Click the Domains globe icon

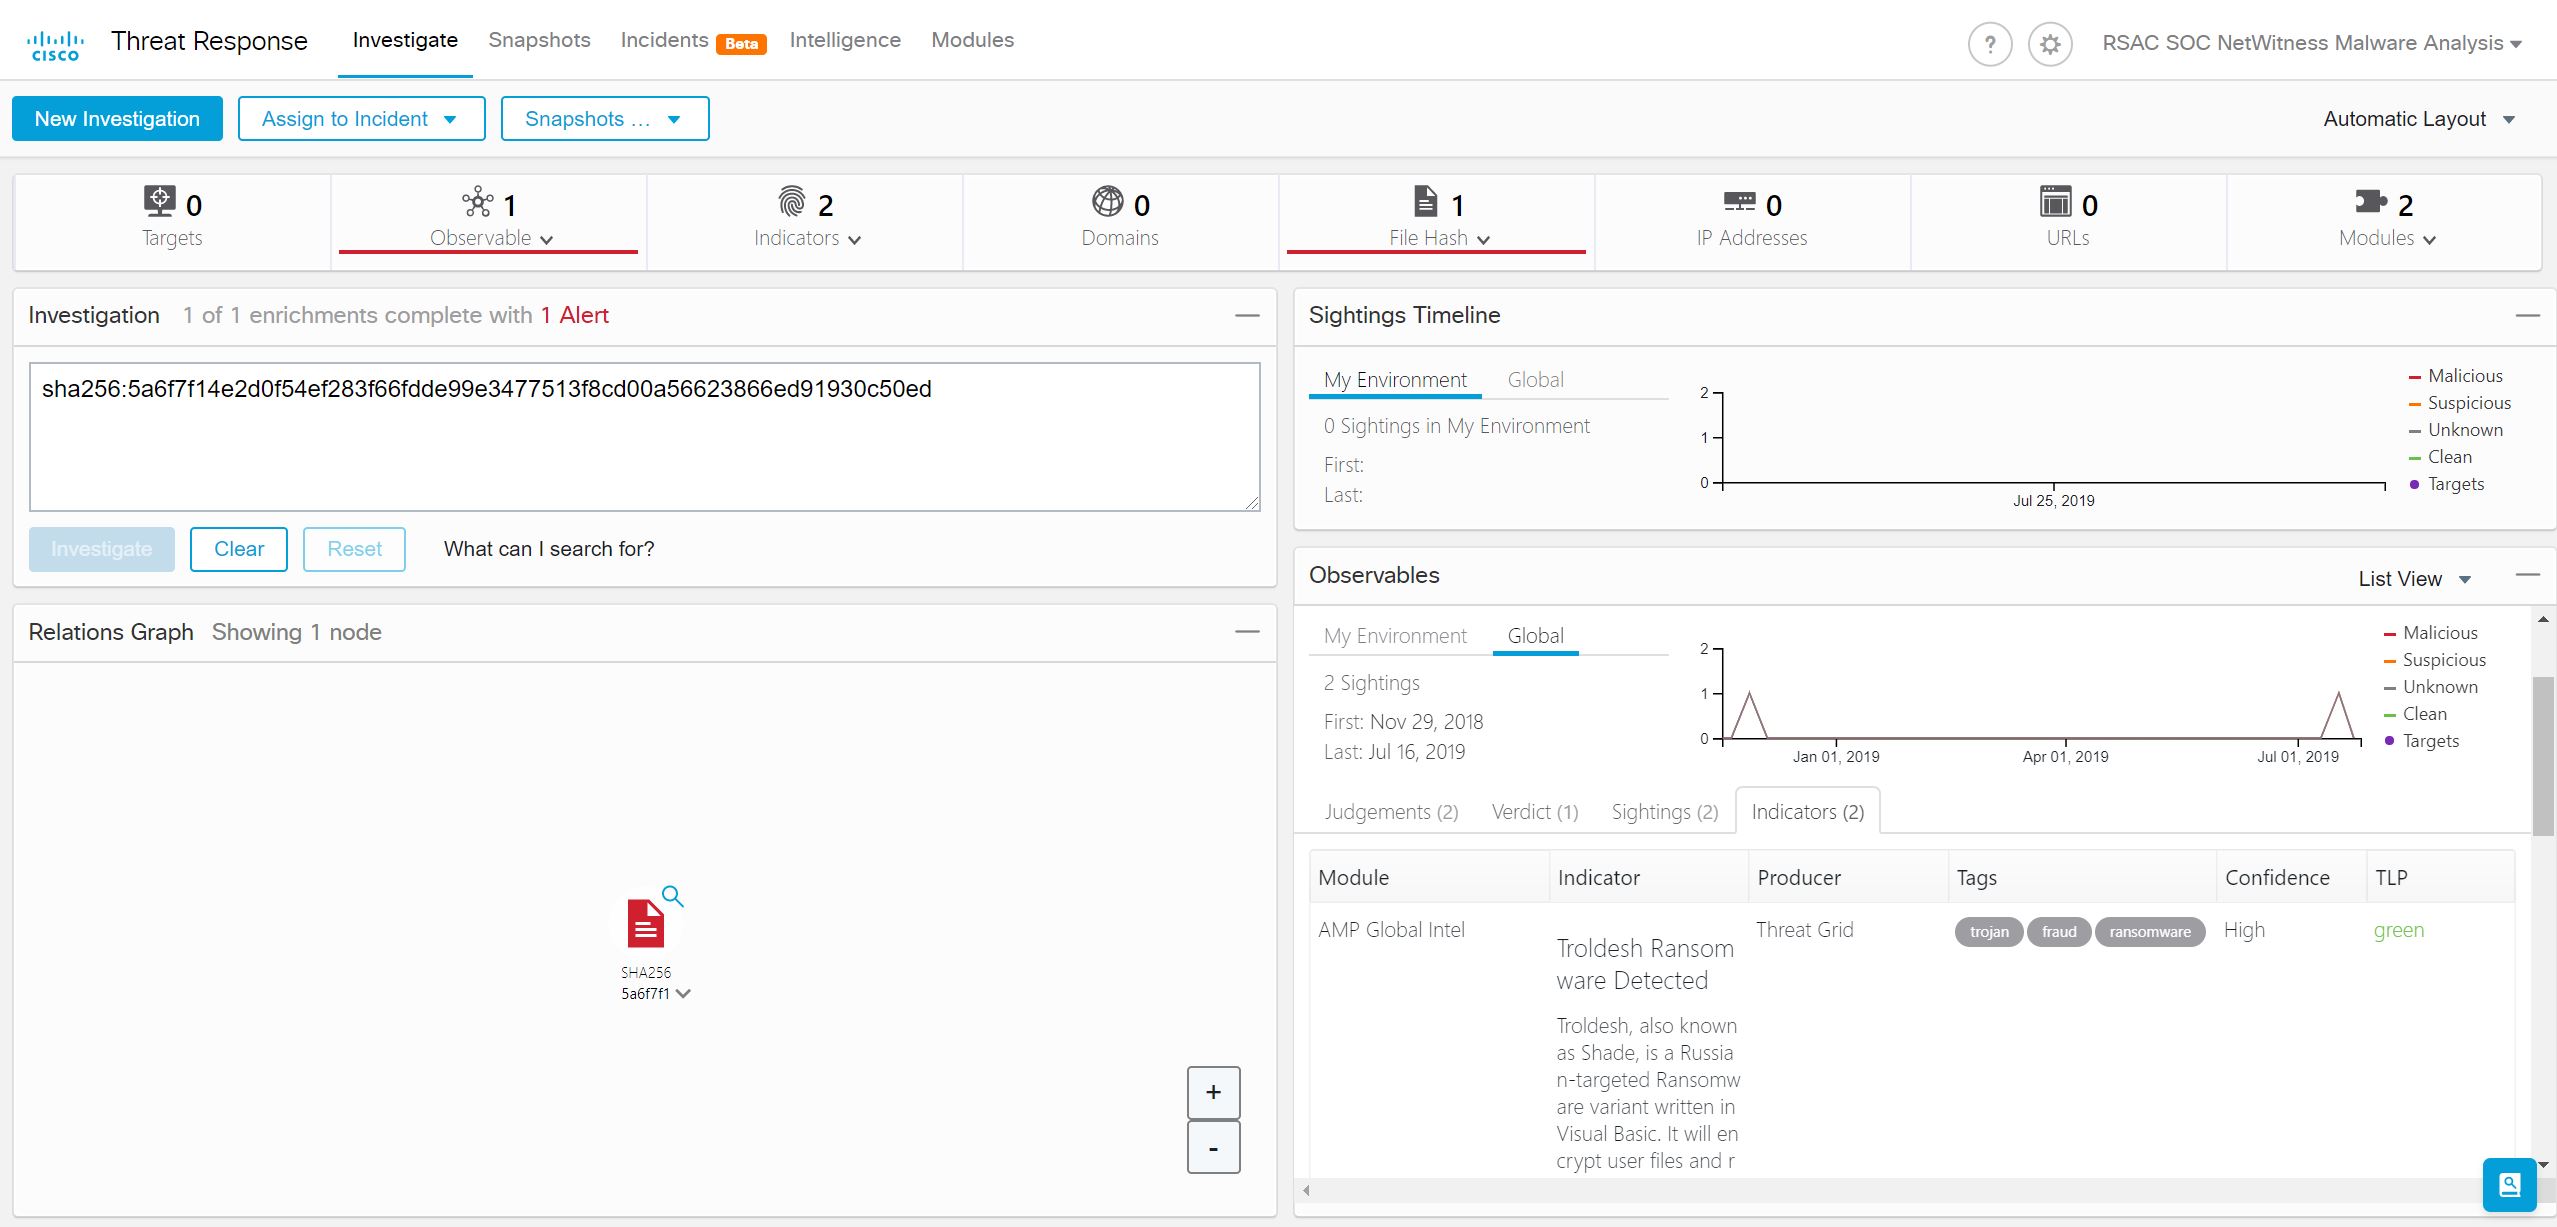(1107, 202)
